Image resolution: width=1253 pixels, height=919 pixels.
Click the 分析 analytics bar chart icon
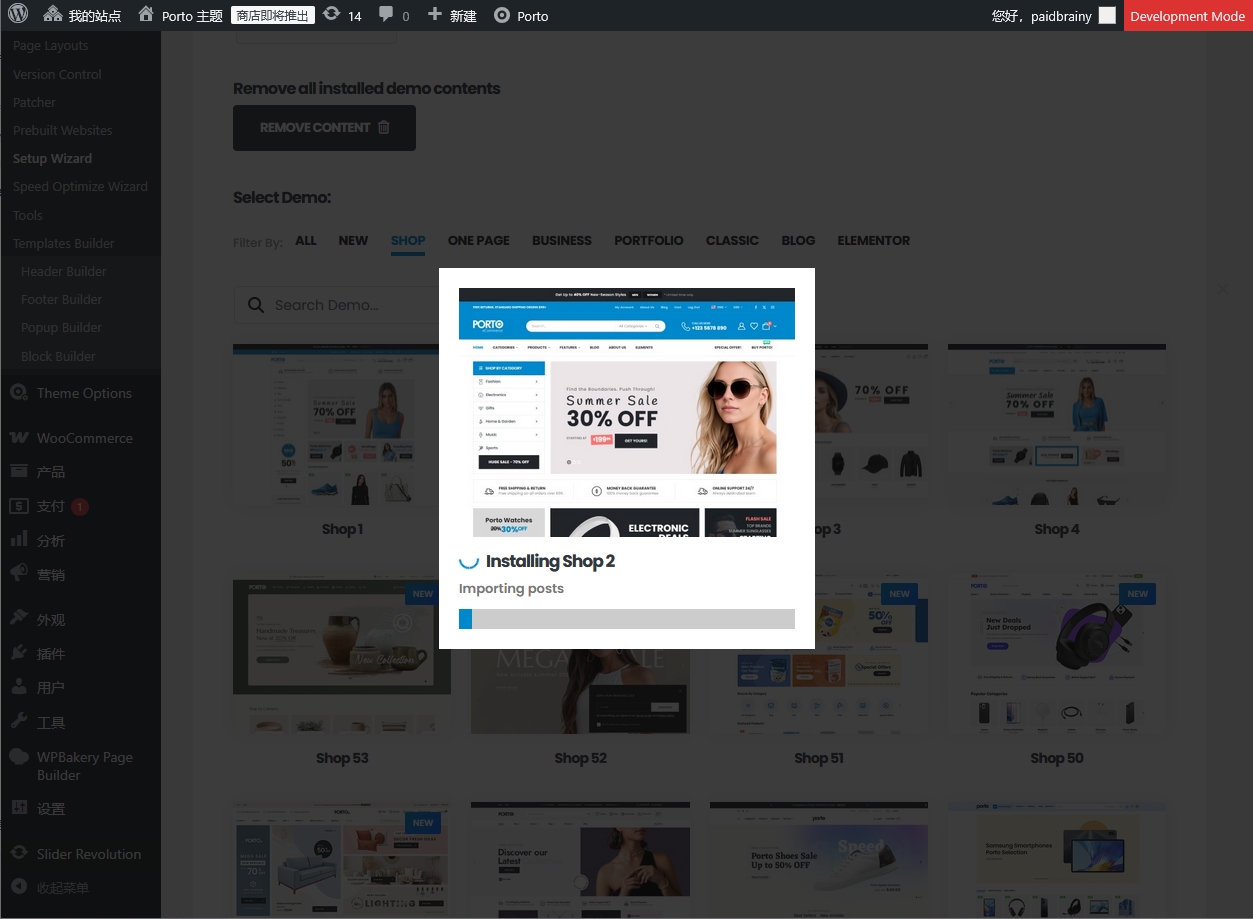click(x=19, y=540)
